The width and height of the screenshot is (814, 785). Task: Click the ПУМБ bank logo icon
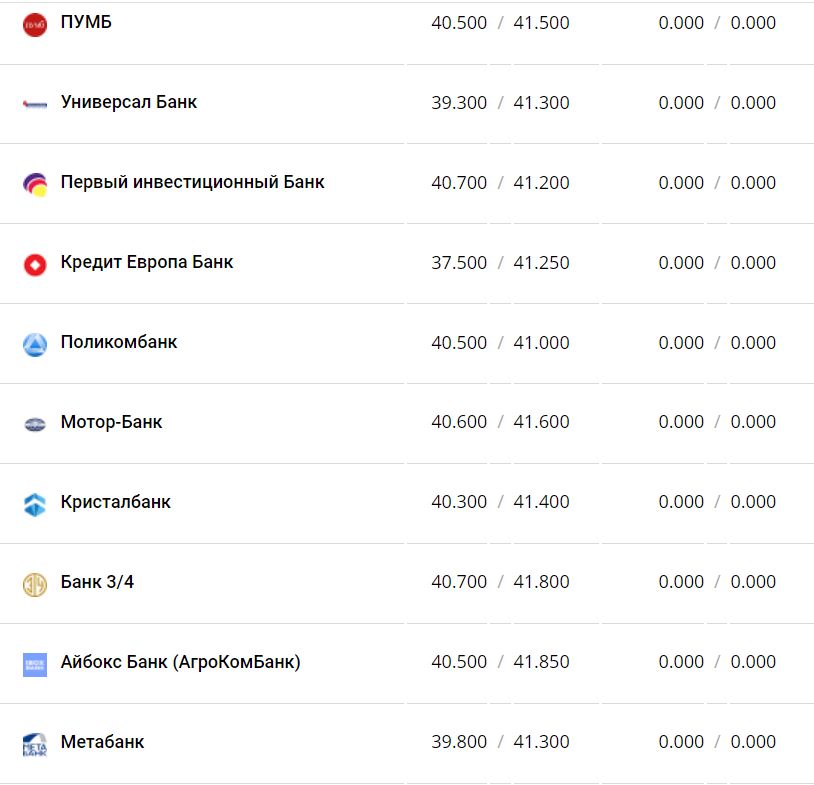(35, 24)
